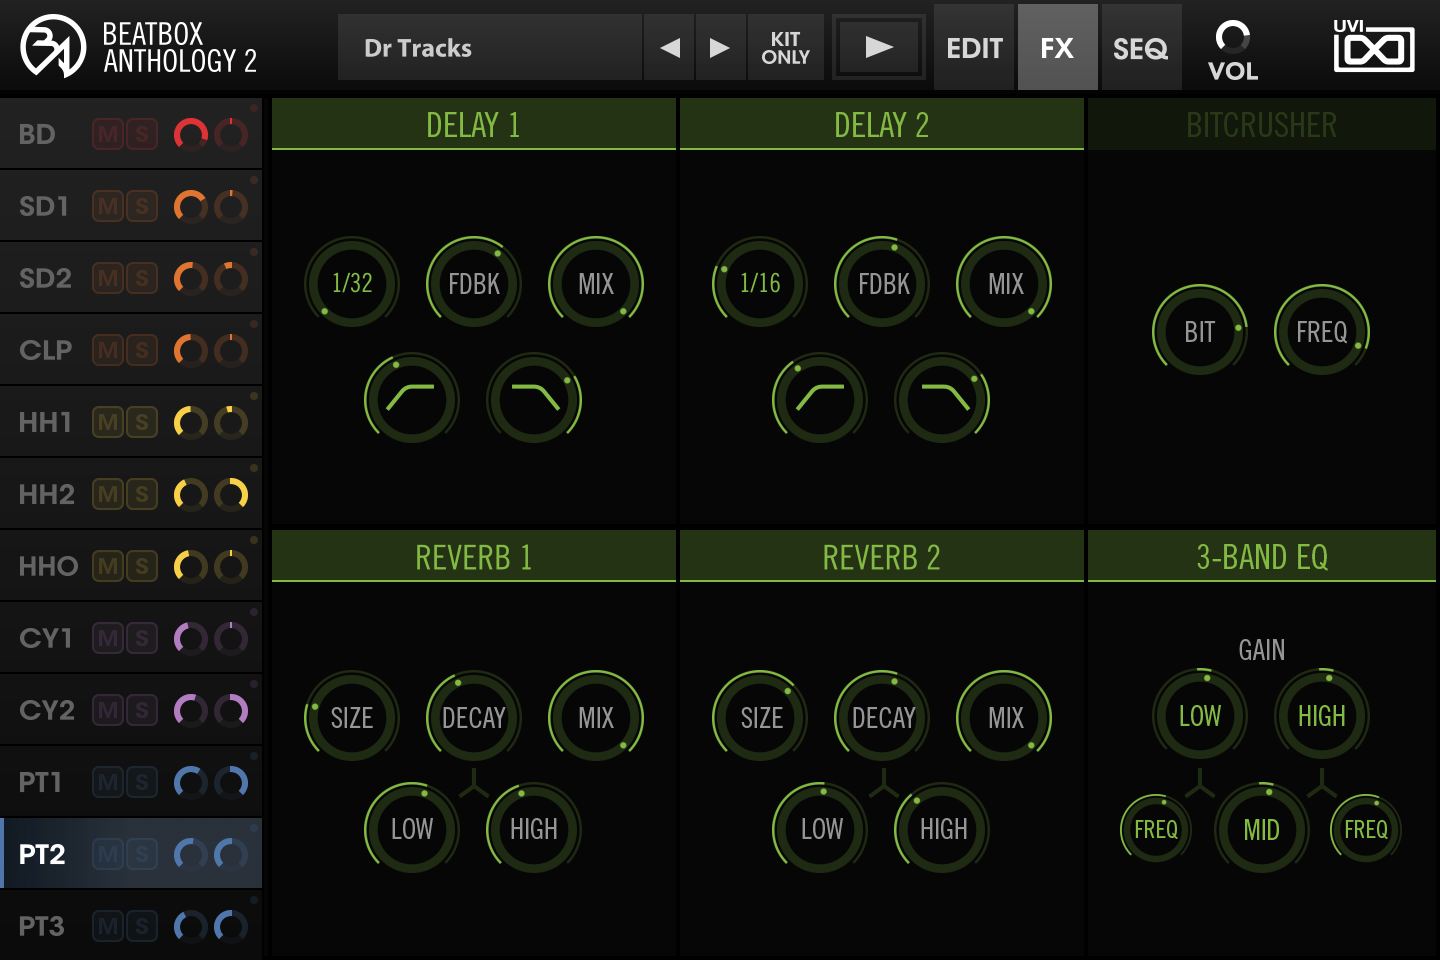1440x960 pixels.
Task: Open the Dr Tracks preset selector
Action: point(490,47)
